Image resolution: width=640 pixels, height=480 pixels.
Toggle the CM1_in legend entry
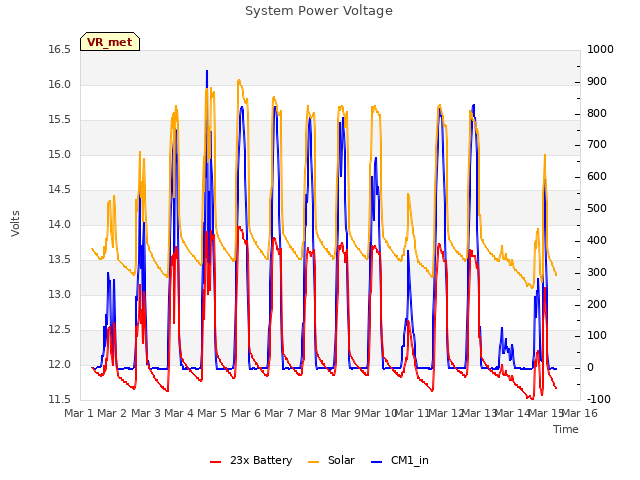pyautogui.click(x=400, y=460)
